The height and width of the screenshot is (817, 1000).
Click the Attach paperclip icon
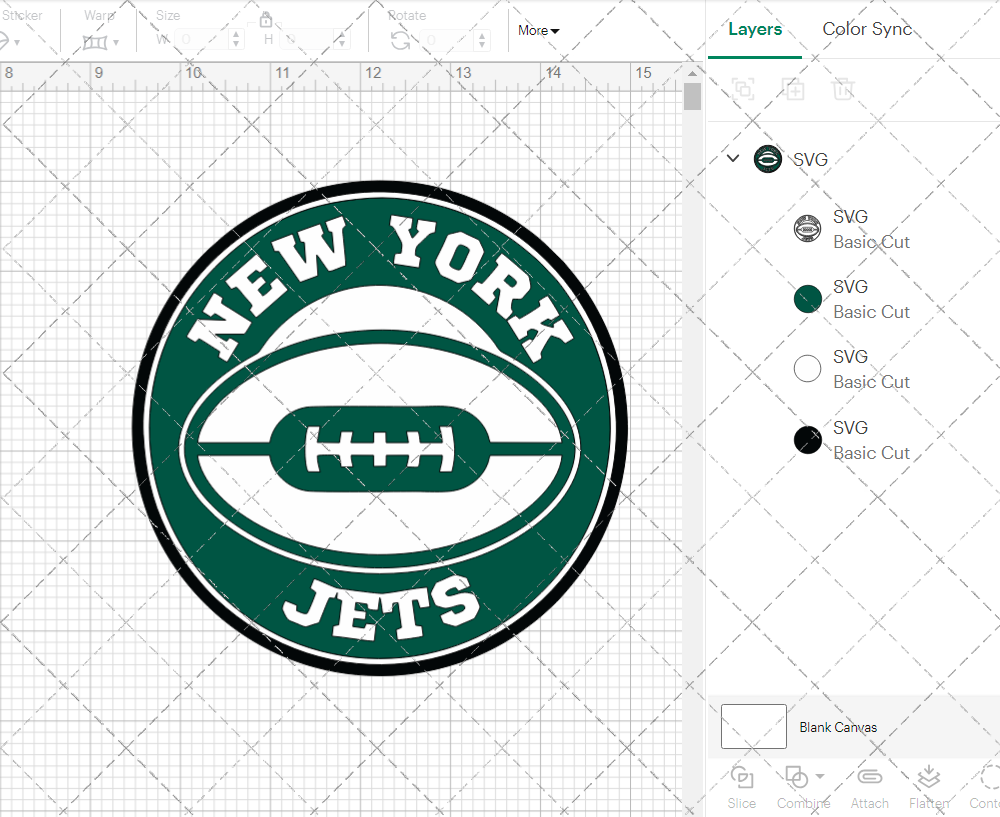coord(869,777)
